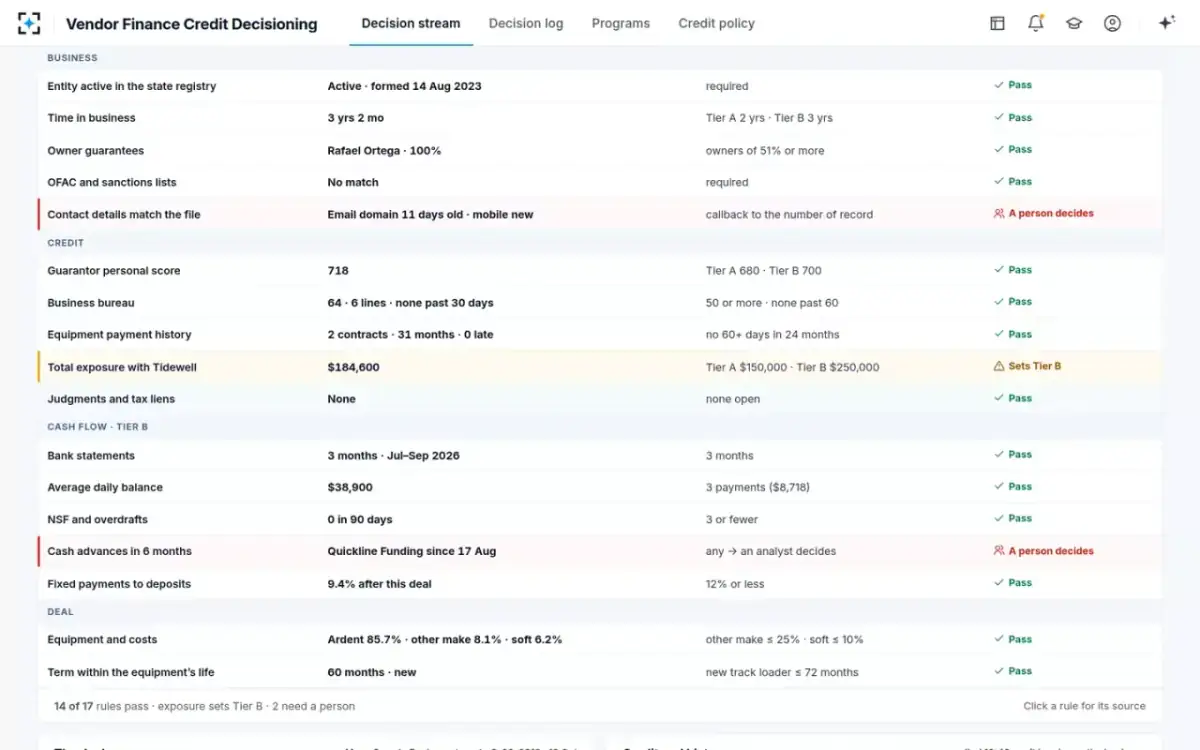Image resolution: width=1200 pixels, height=750 pixels.
Task: Select Contact details match the file rule
Action: coord(600,214)
